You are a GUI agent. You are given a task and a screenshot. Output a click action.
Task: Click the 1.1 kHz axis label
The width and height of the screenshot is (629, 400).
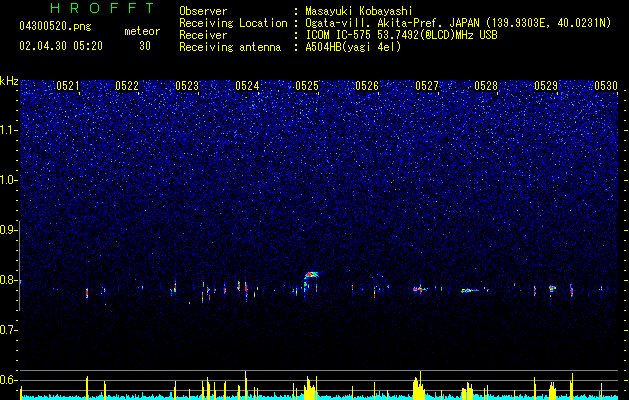tap(9, 130)
